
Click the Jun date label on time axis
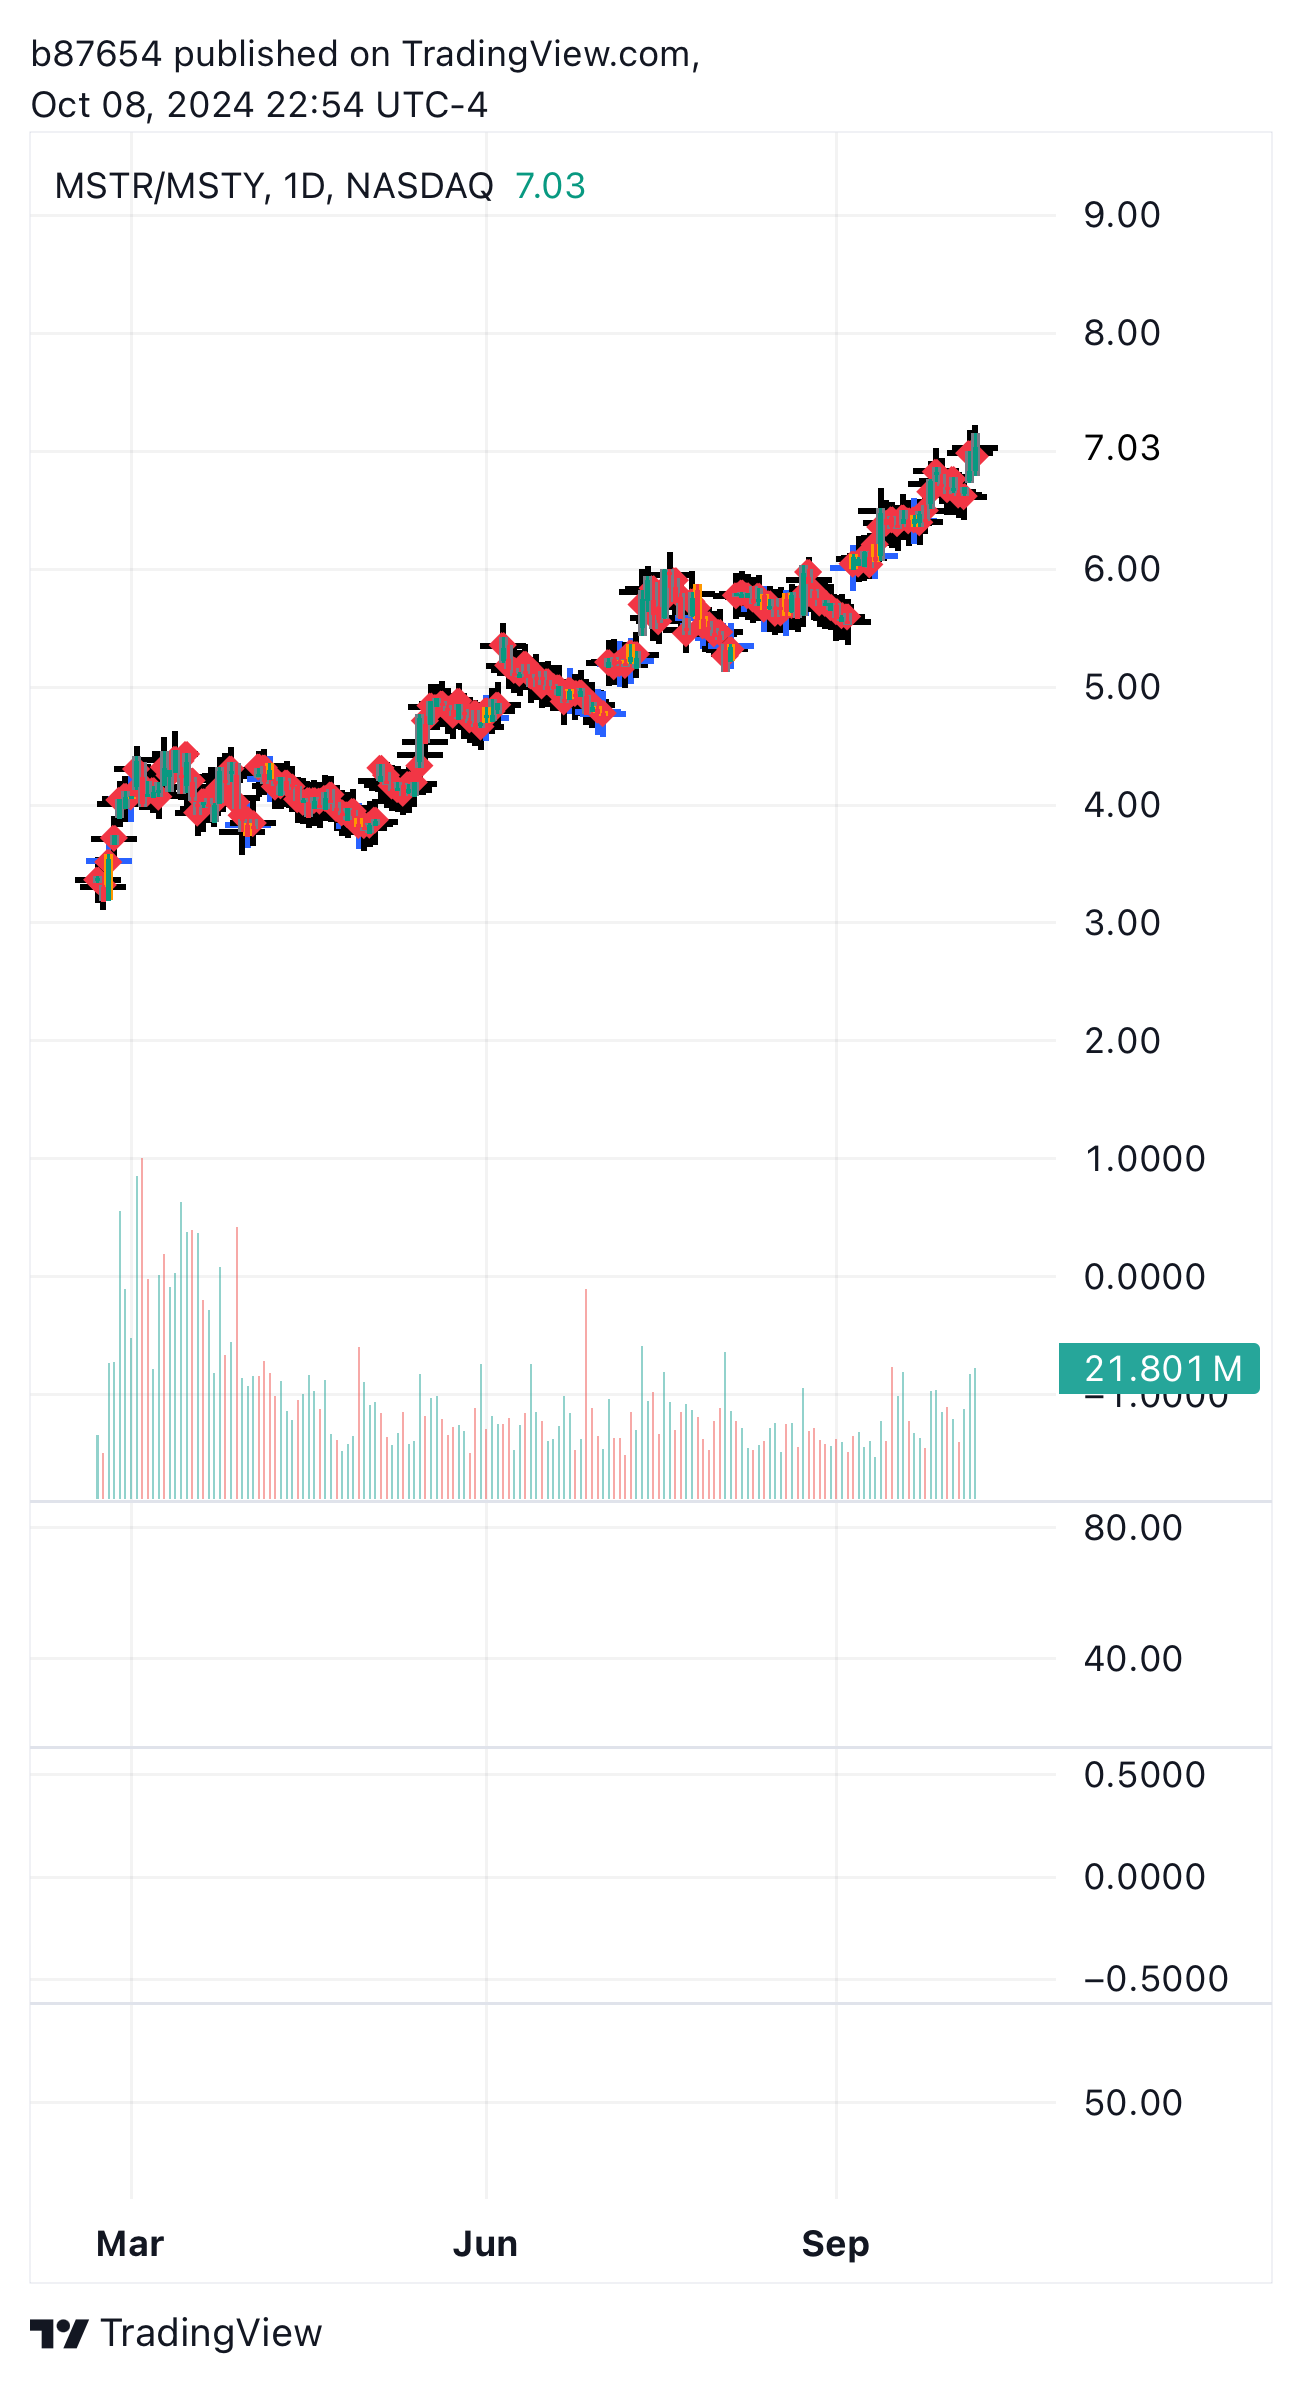point(485,2244)
